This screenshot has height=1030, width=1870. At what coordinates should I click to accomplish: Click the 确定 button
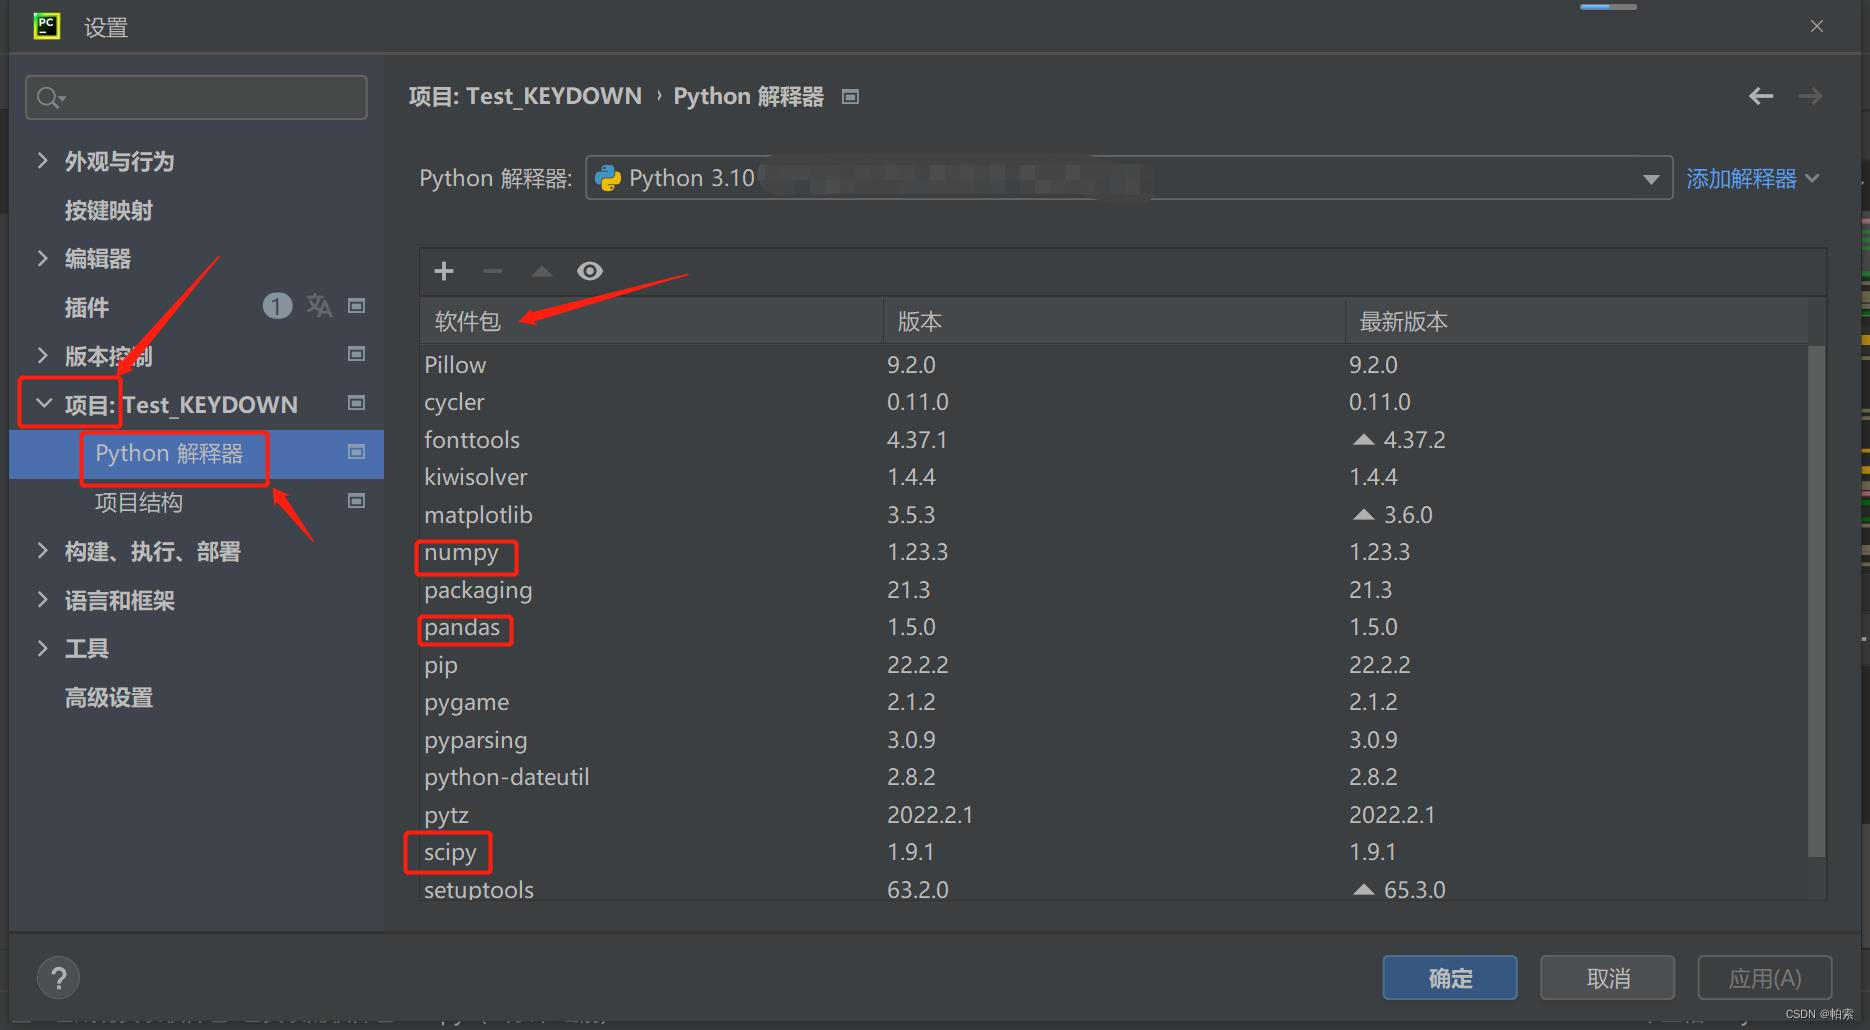(1450, 978)
